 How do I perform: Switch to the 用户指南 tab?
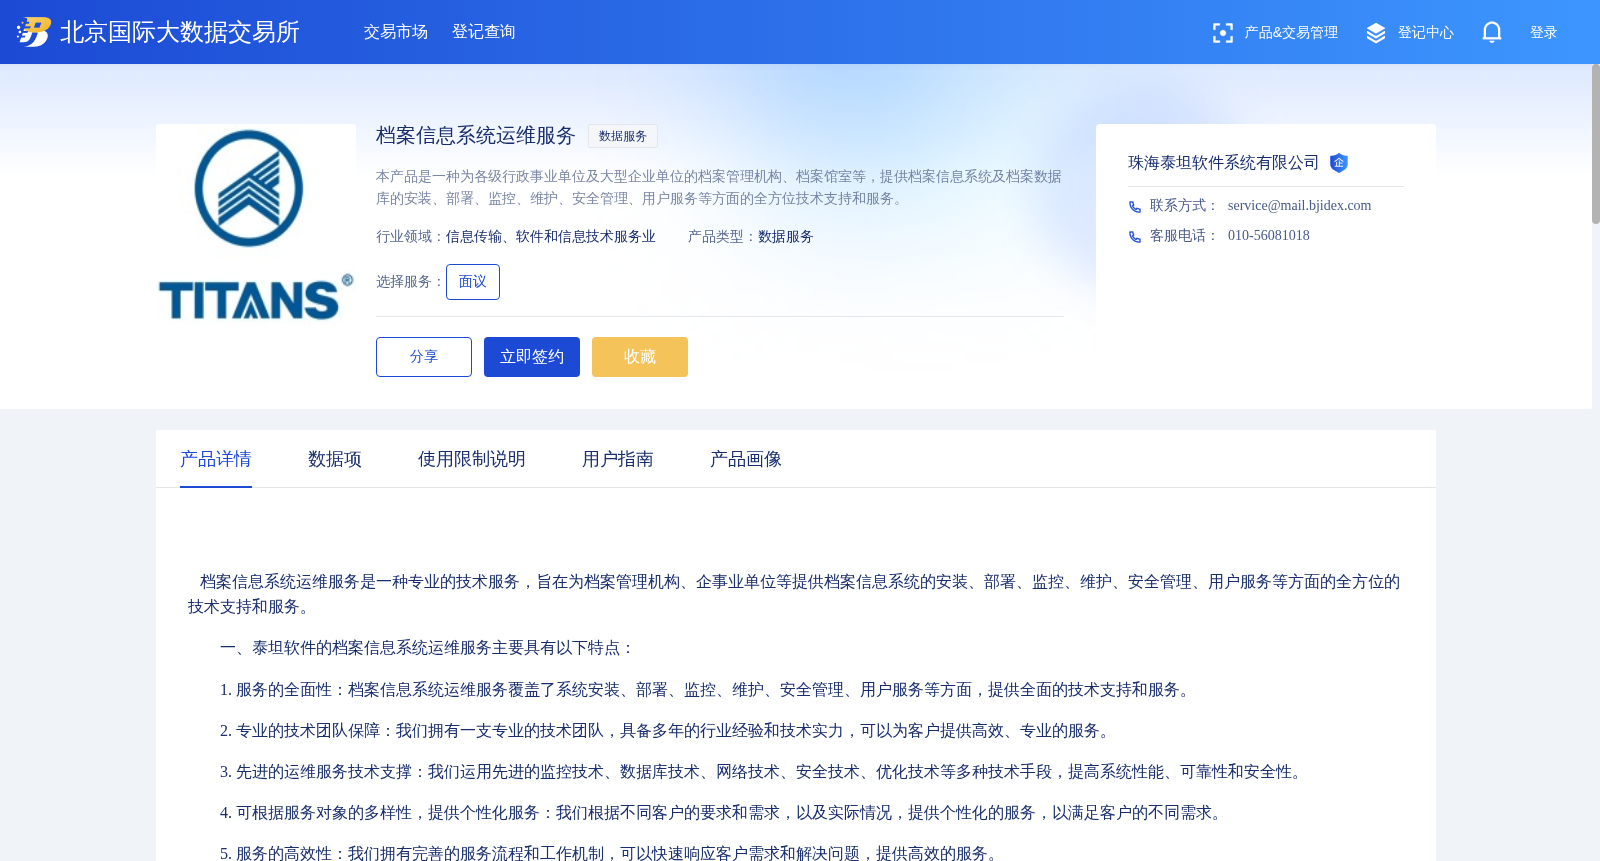(x=618, y=459)
